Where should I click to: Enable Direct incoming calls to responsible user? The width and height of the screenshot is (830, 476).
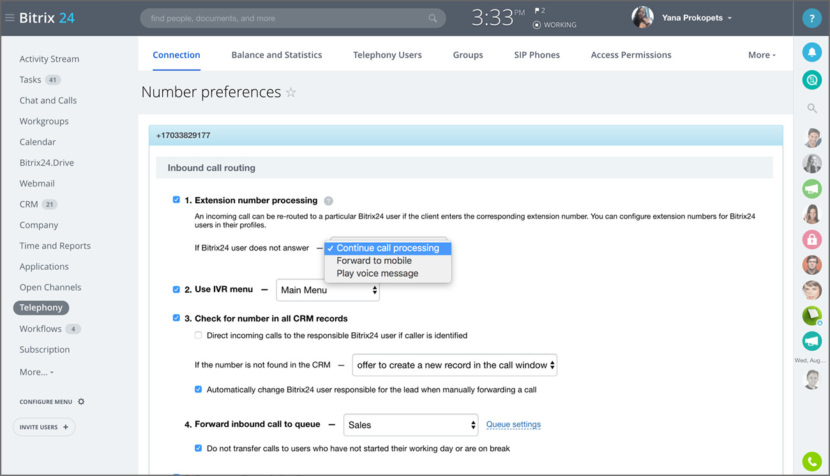[x=198, y=335]
